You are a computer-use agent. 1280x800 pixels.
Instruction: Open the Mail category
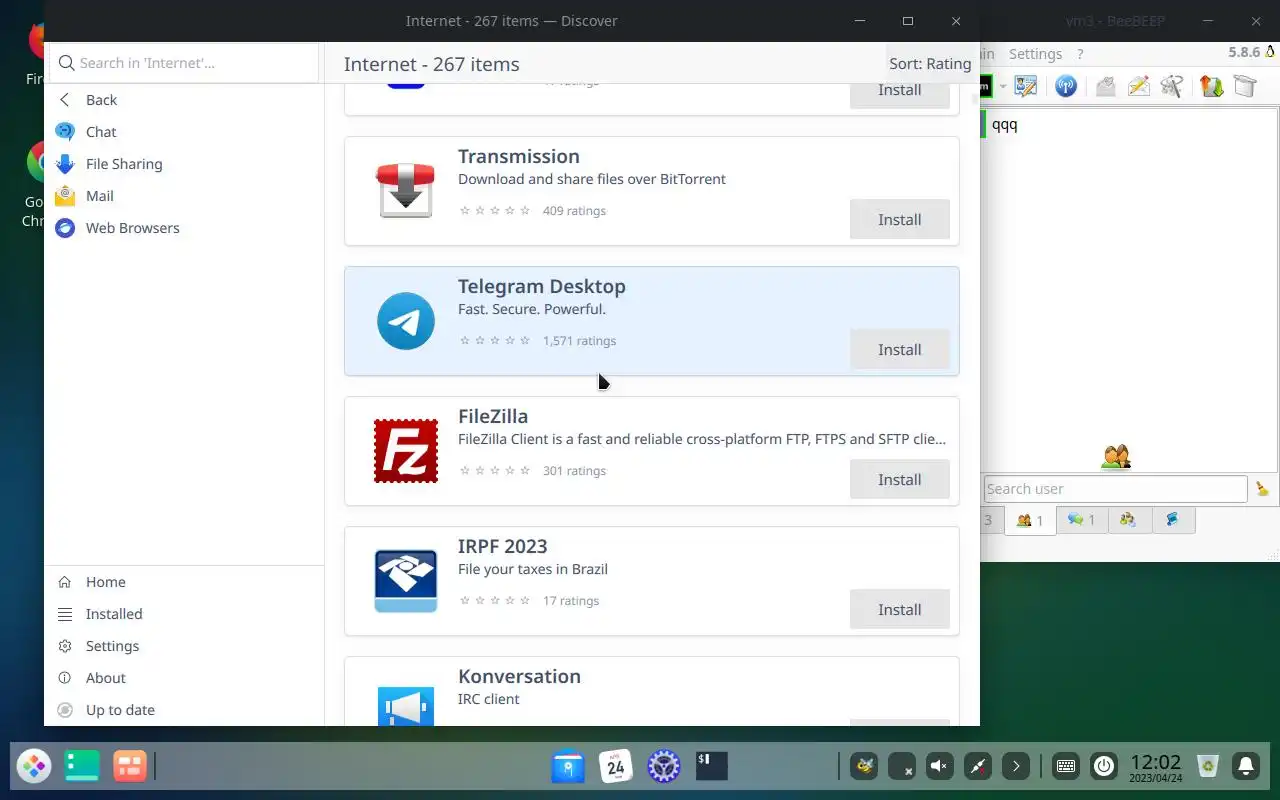(x=184, y=196)
